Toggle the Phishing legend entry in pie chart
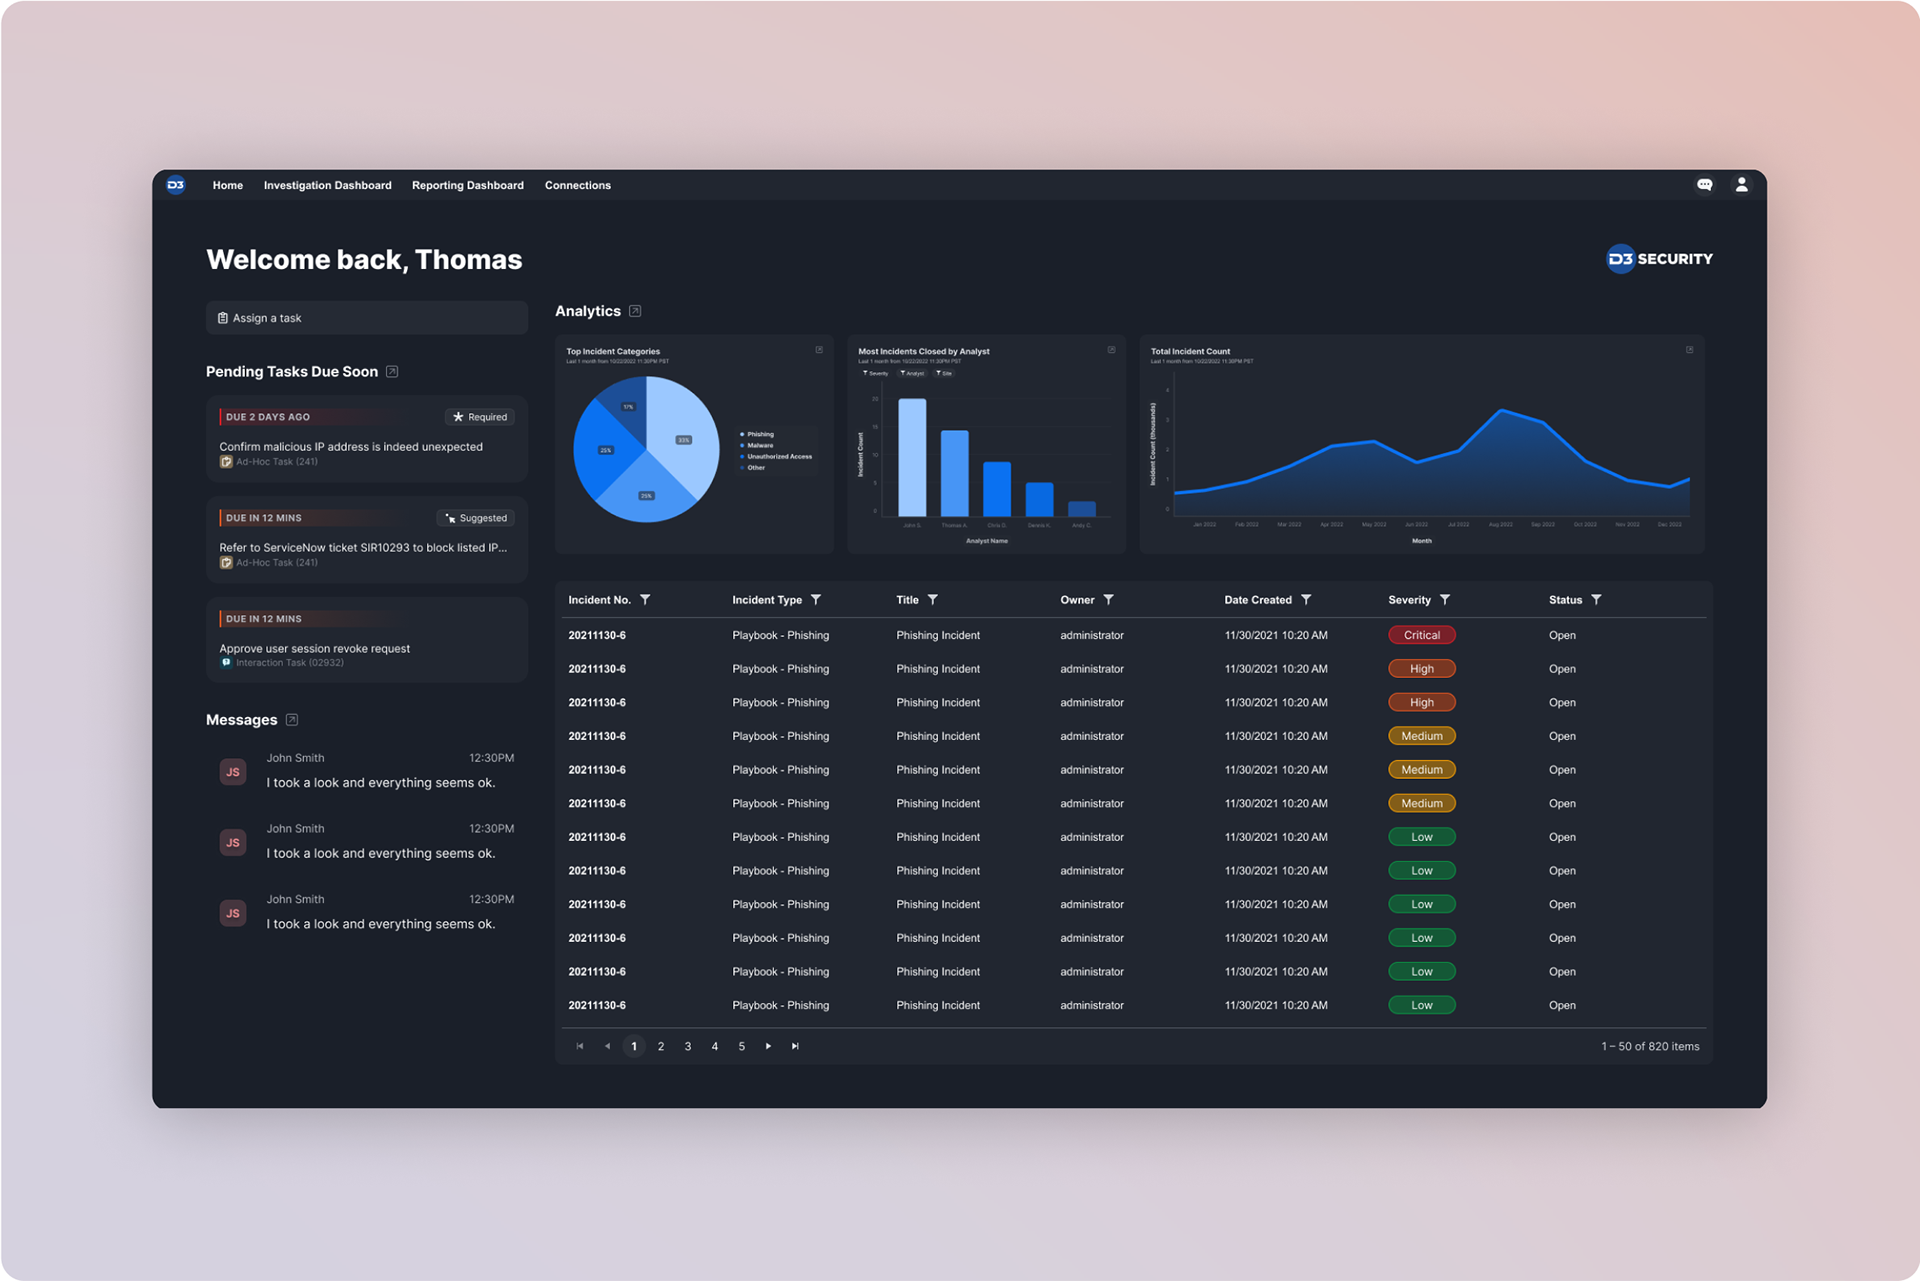Screen dimensions: 1920x1281 click(x=759, y=434)
